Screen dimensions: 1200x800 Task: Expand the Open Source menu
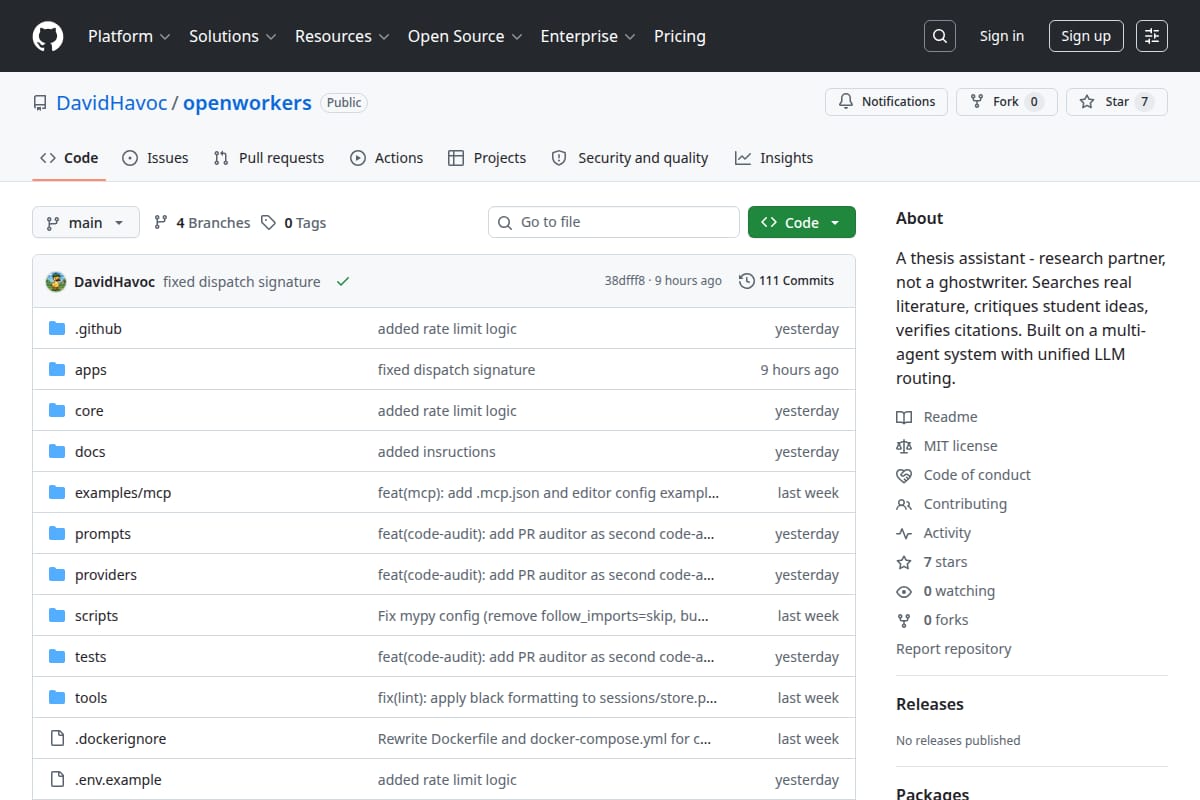click(465, 36)
